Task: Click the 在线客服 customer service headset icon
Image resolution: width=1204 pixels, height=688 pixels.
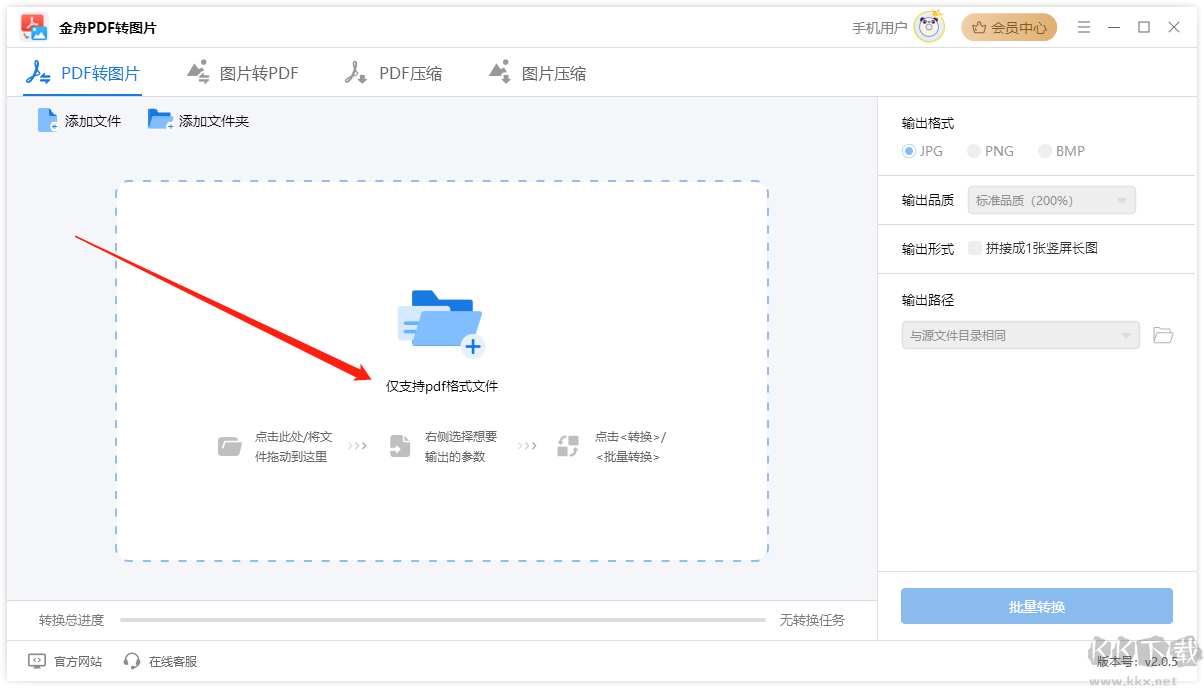Action: 131,661
